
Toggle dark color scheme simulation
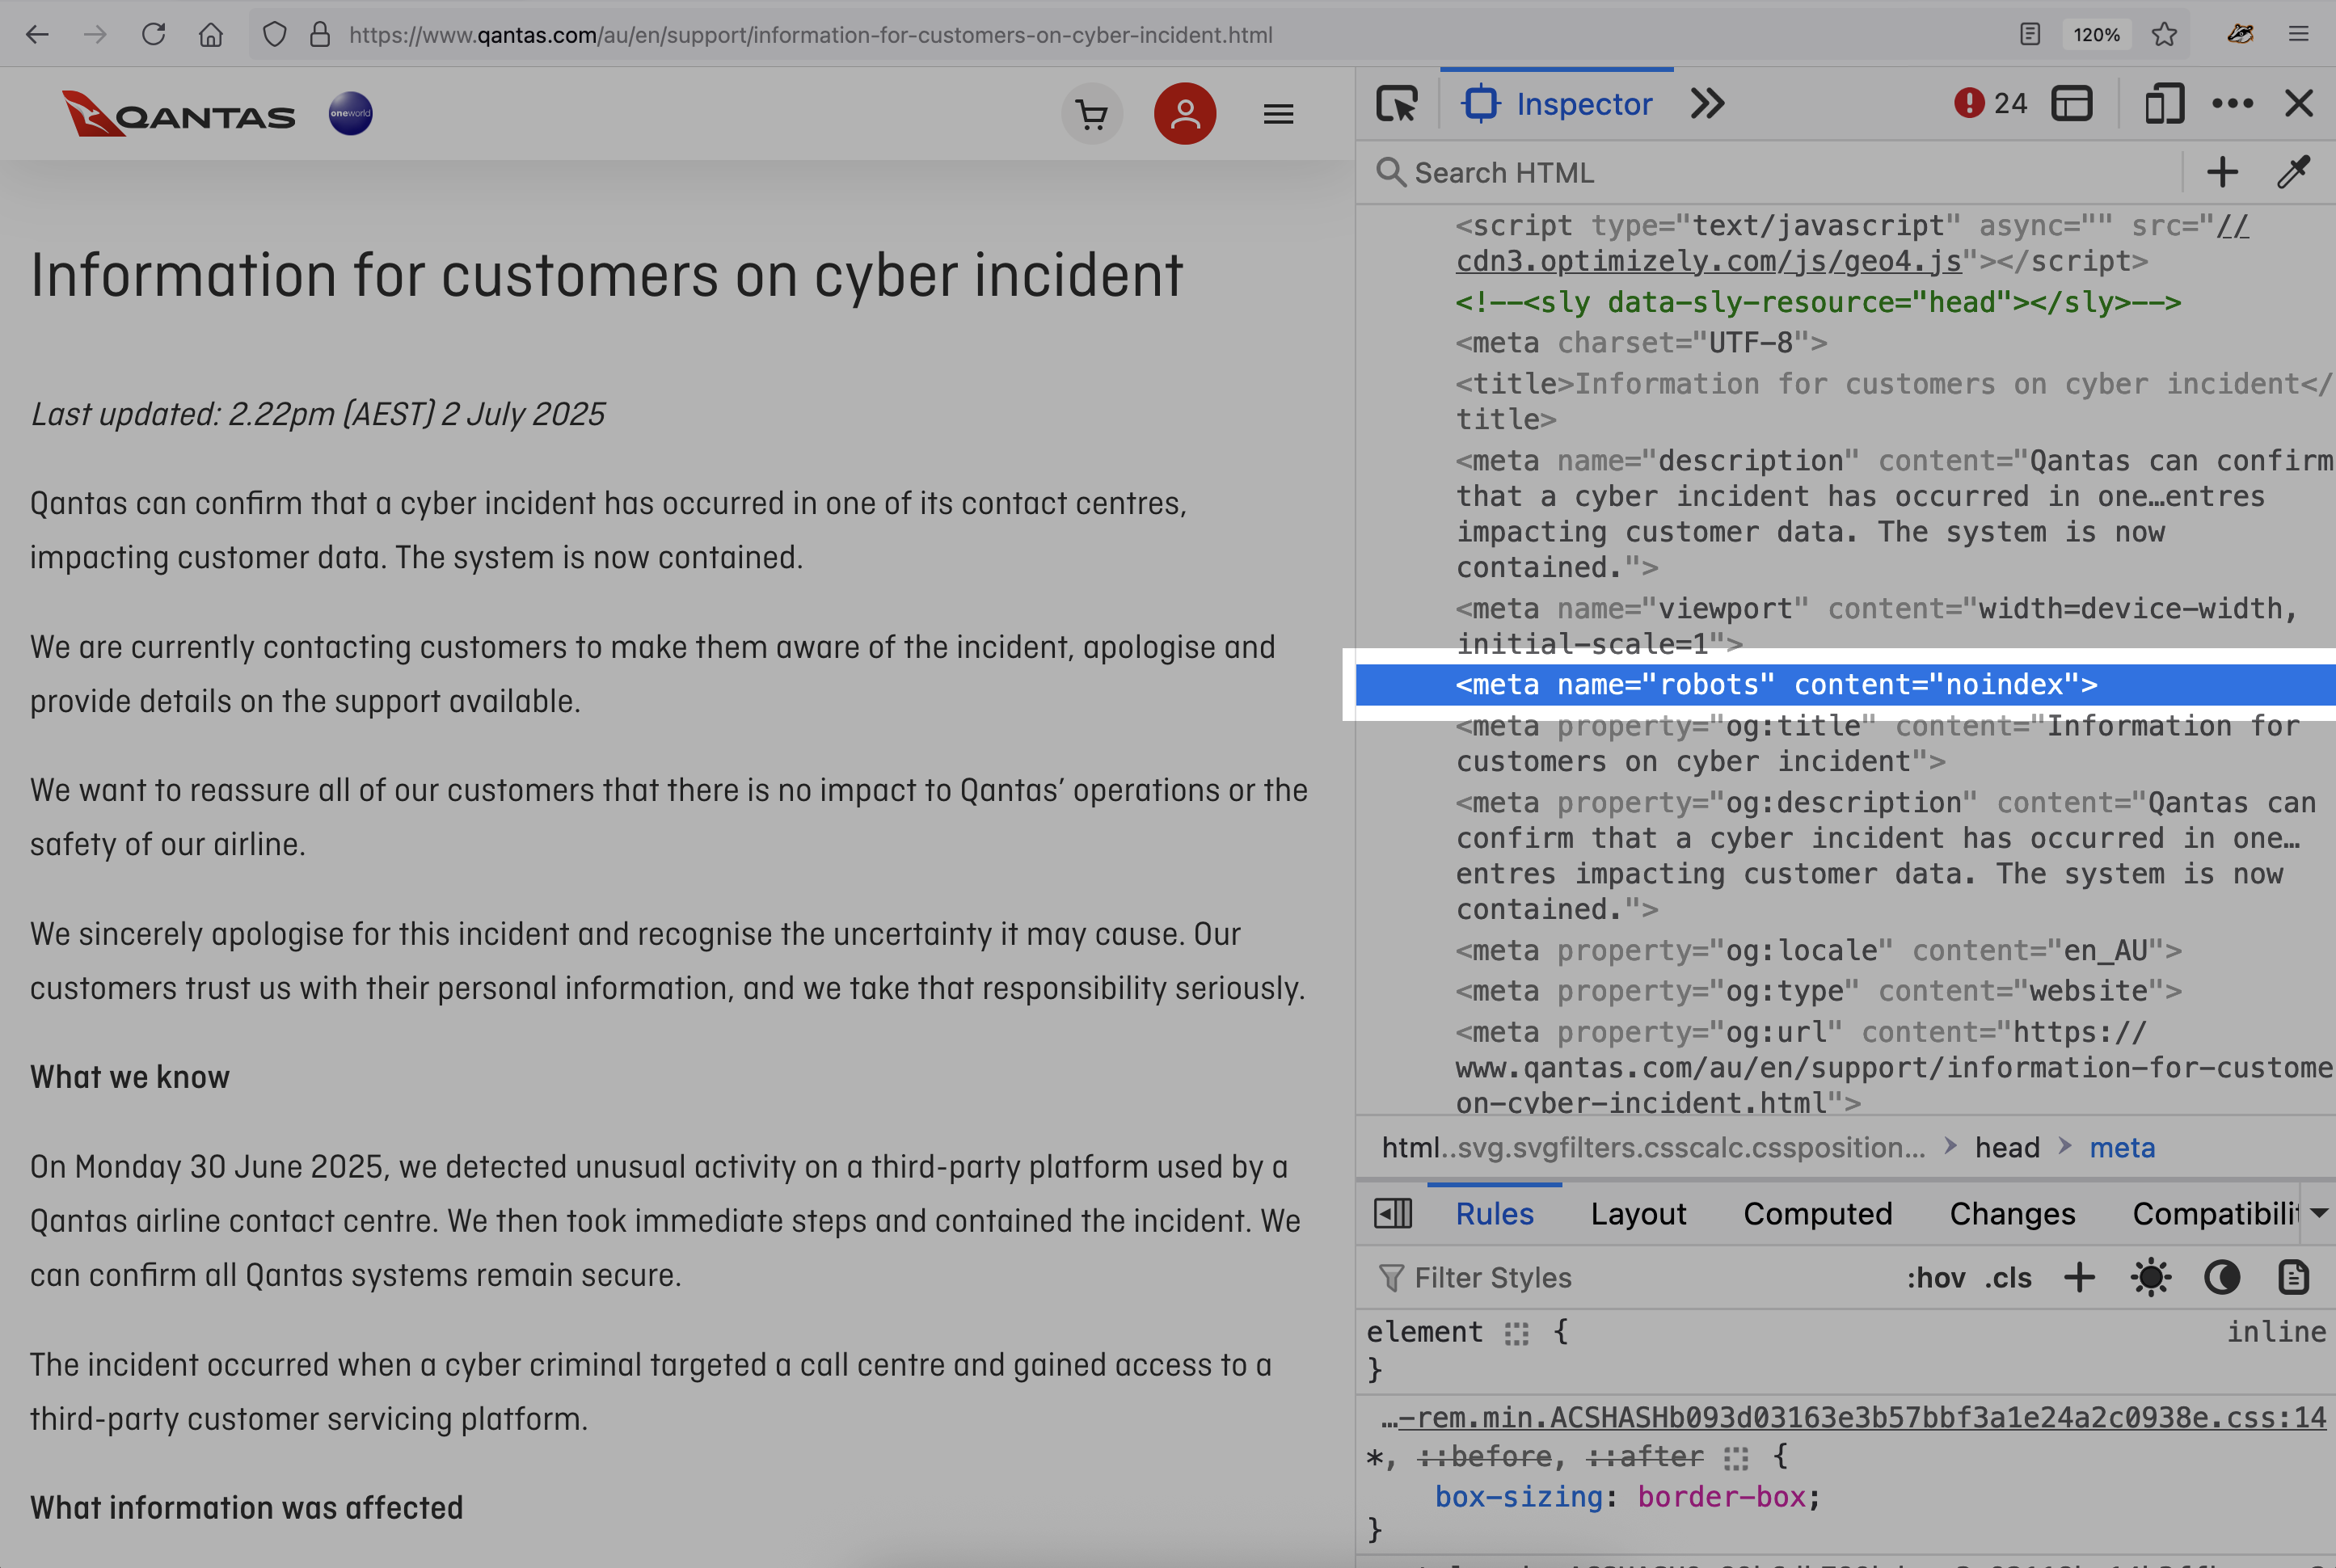coord(2222,1278)
